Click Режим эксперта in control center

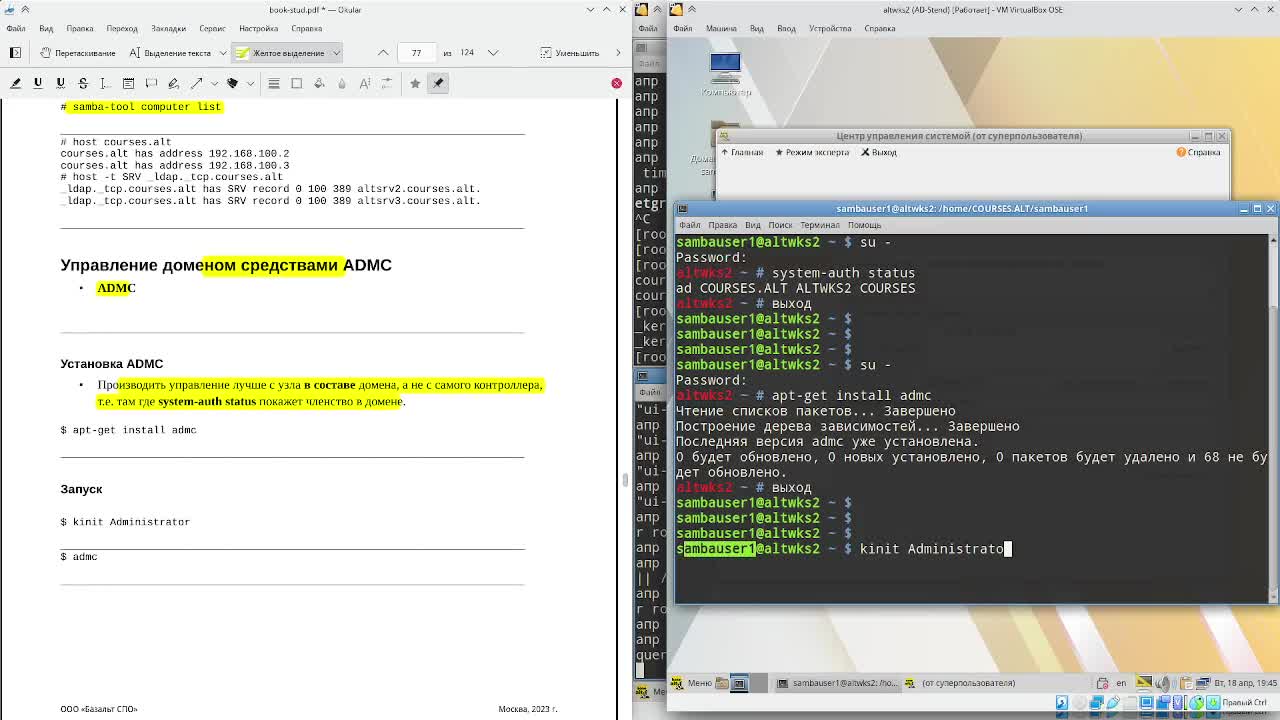[x=811, y=152]
